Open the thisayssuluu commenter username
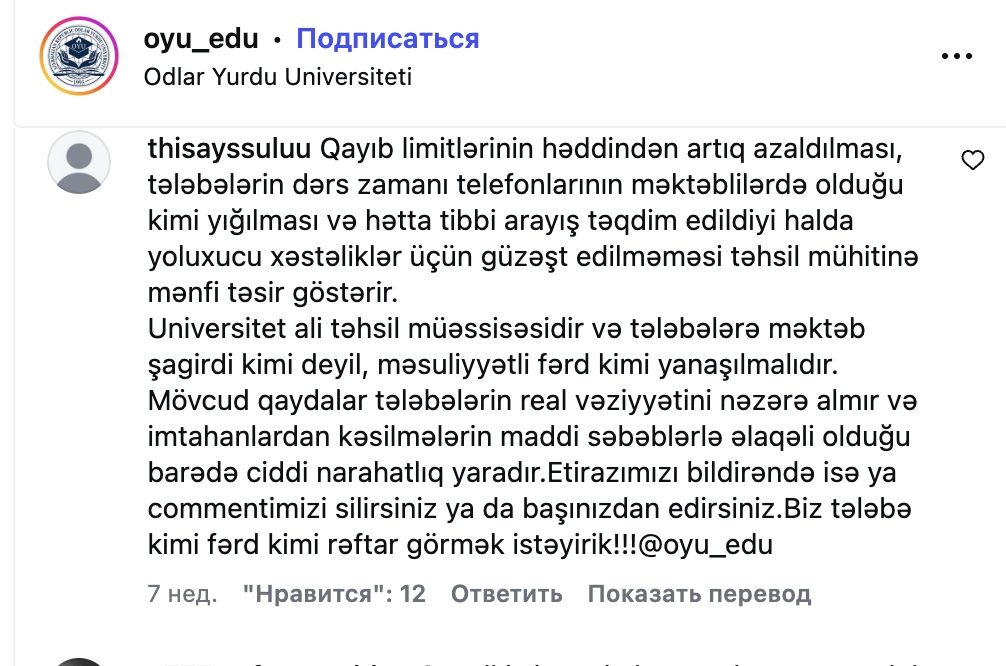The image size is (1006, 666). (229, 150)
